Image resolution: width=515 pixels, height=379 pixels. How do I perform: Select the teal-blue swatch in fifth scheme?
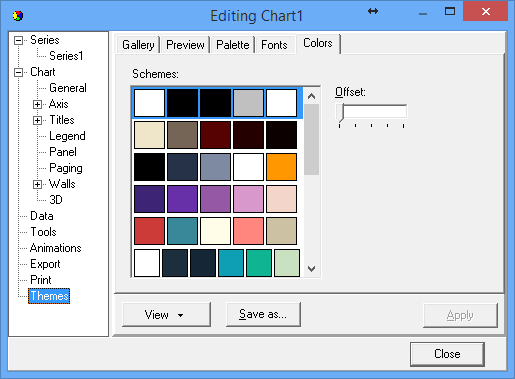182,231
